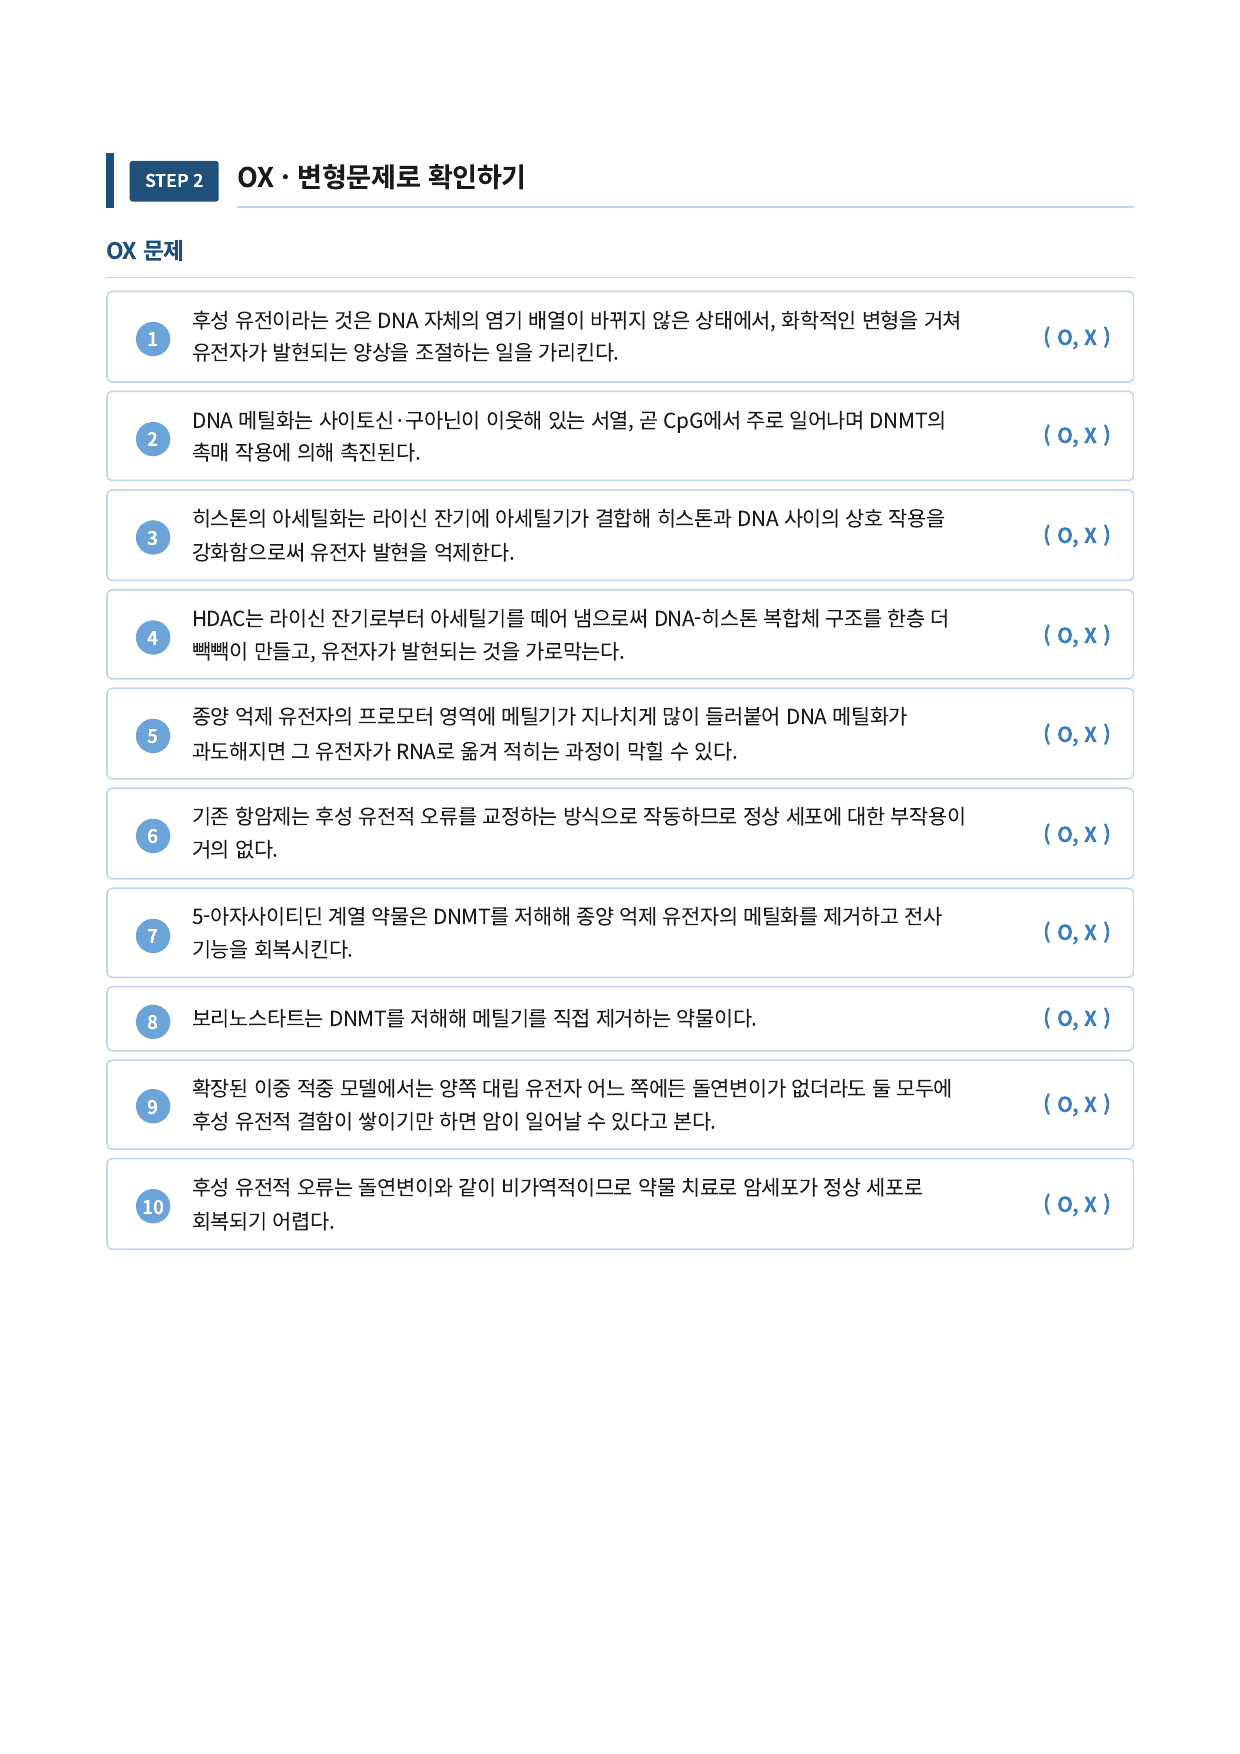The width and height of the screenshot is (1240, 1754).
Task: Select the (O, X) answer for question 7
Action: pyautogui.click(x=1077, y=932)
